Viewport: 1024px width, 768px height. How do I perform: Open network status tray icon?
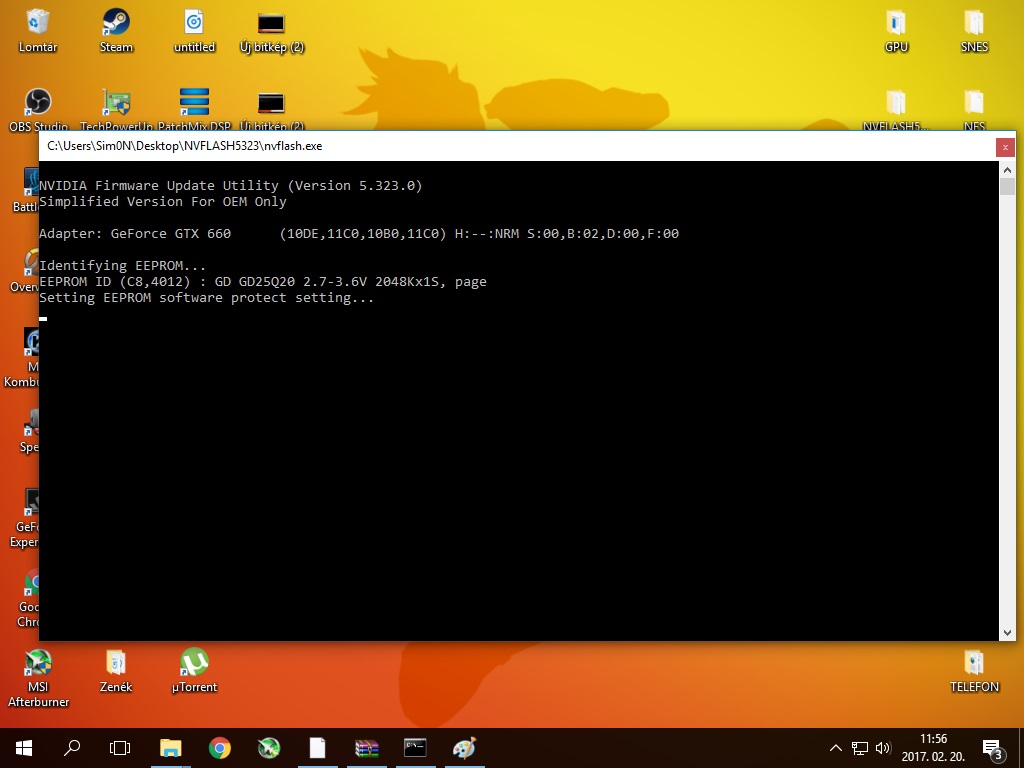click(x=859, y=748)
